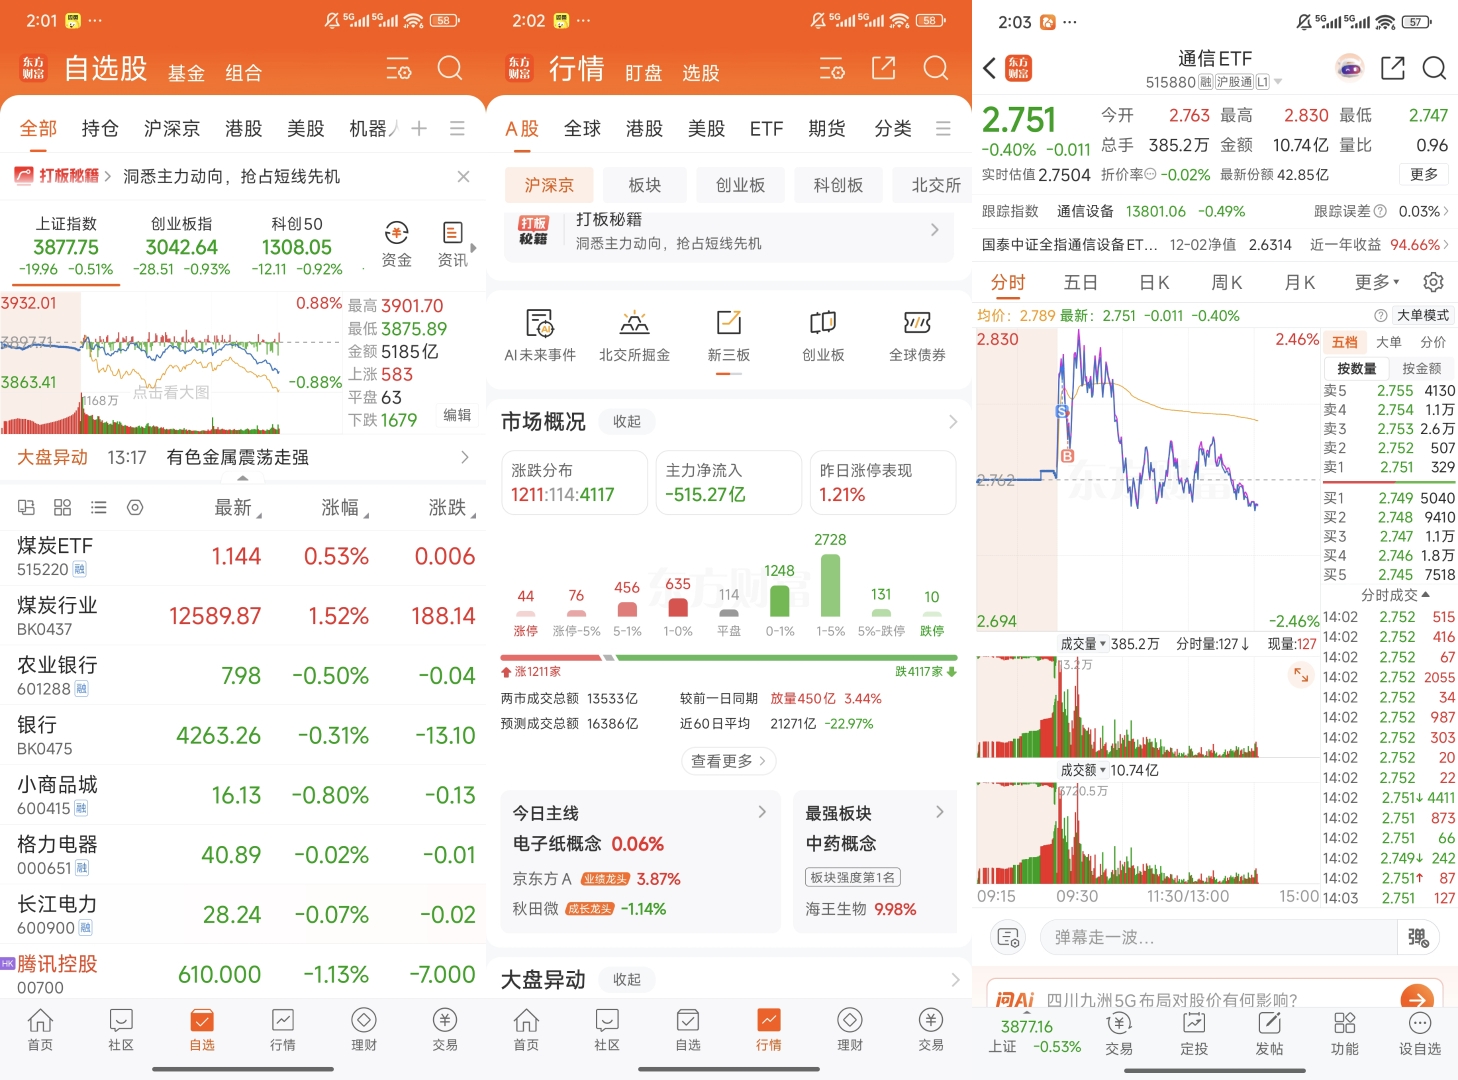Expand 今日主线 card chevron

point(762,812)
